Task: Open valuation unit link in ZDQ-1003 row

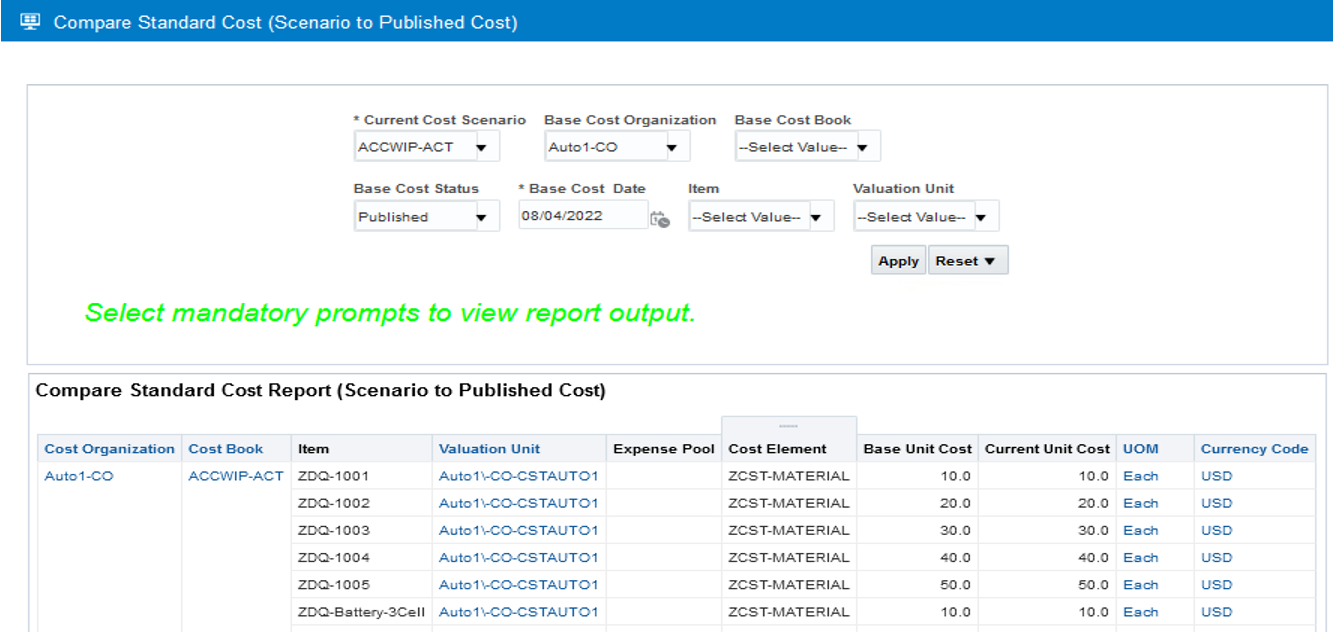Action: click(518, 530)
